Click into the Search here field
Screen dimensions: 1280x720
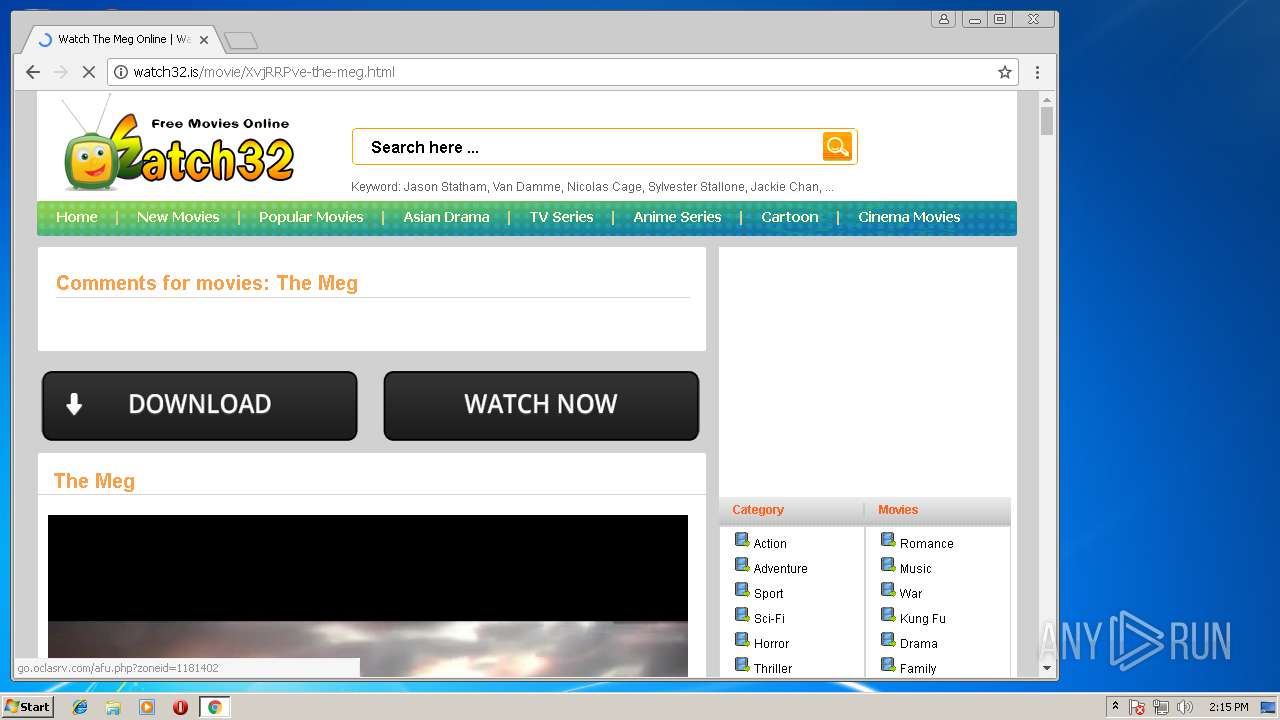tap(590, 147)
